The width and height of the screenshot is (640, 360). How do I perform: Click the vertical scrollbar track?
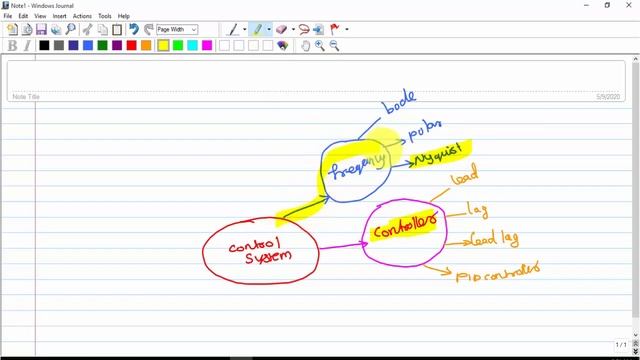(x=636, y=196)
